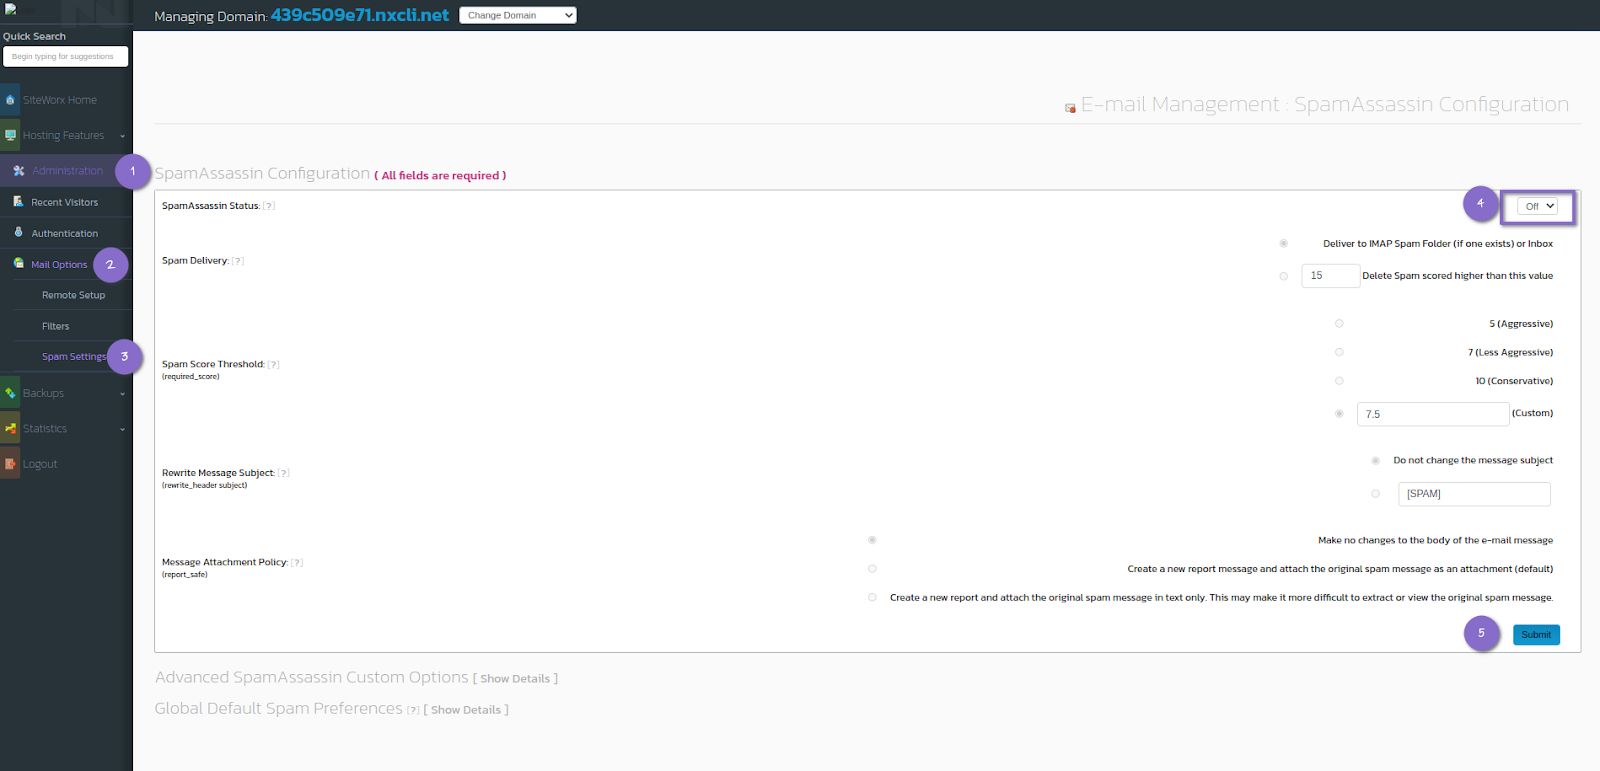Click the delete spam score field showing 15
Screen dimensions: 1600x771
tap(1330, 275)
